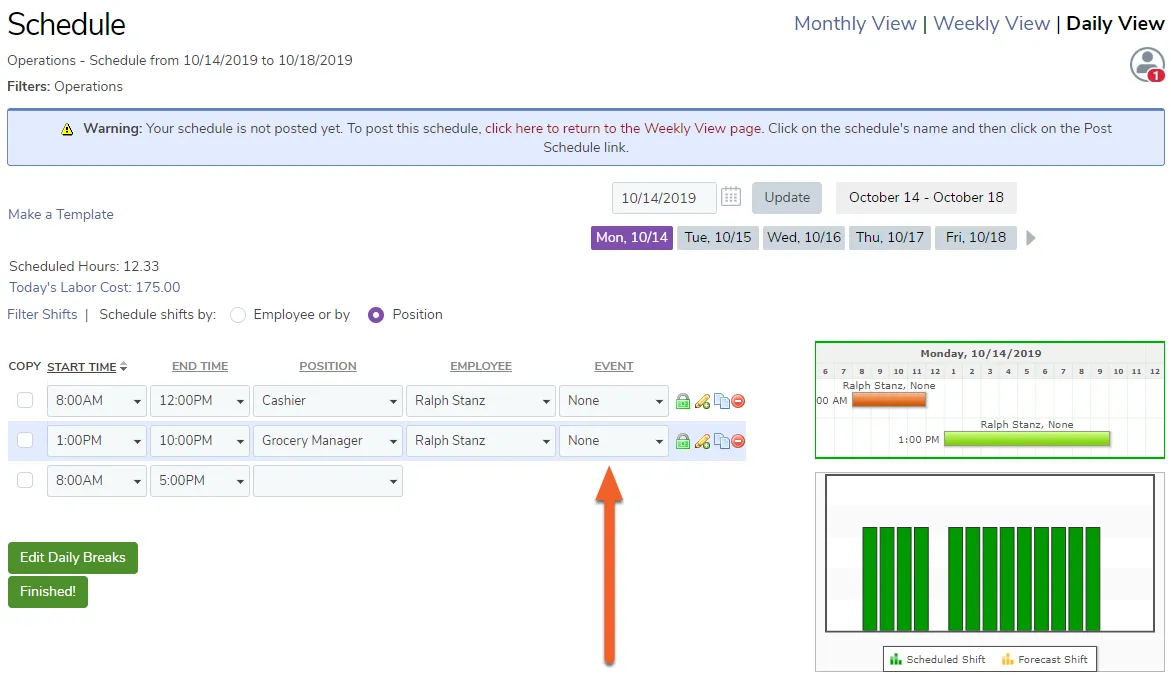Click the Monday, 10/14/2019 timeline header
The height and width of the screenshot is (681, 1171).
[x=980, y=353]
